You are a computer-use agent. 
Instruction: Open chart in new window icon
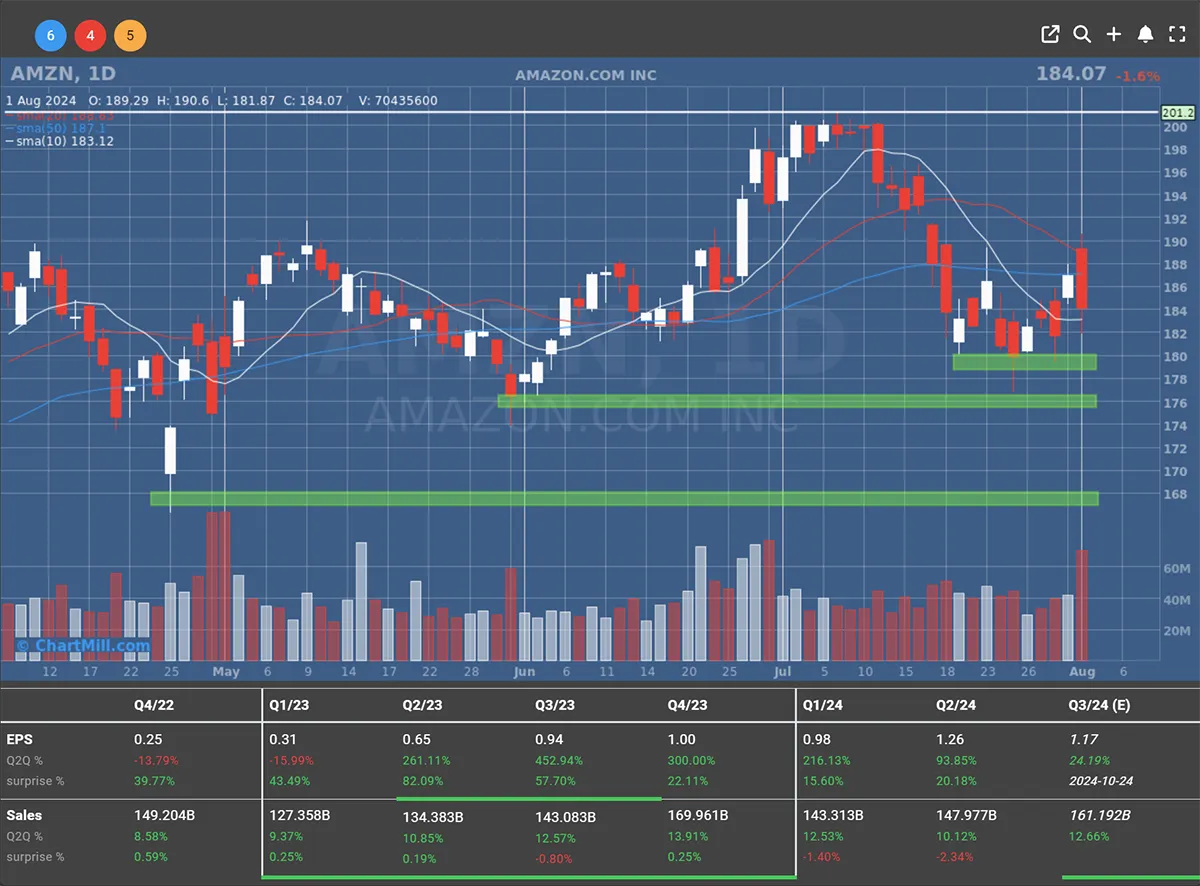point(1050,34)
